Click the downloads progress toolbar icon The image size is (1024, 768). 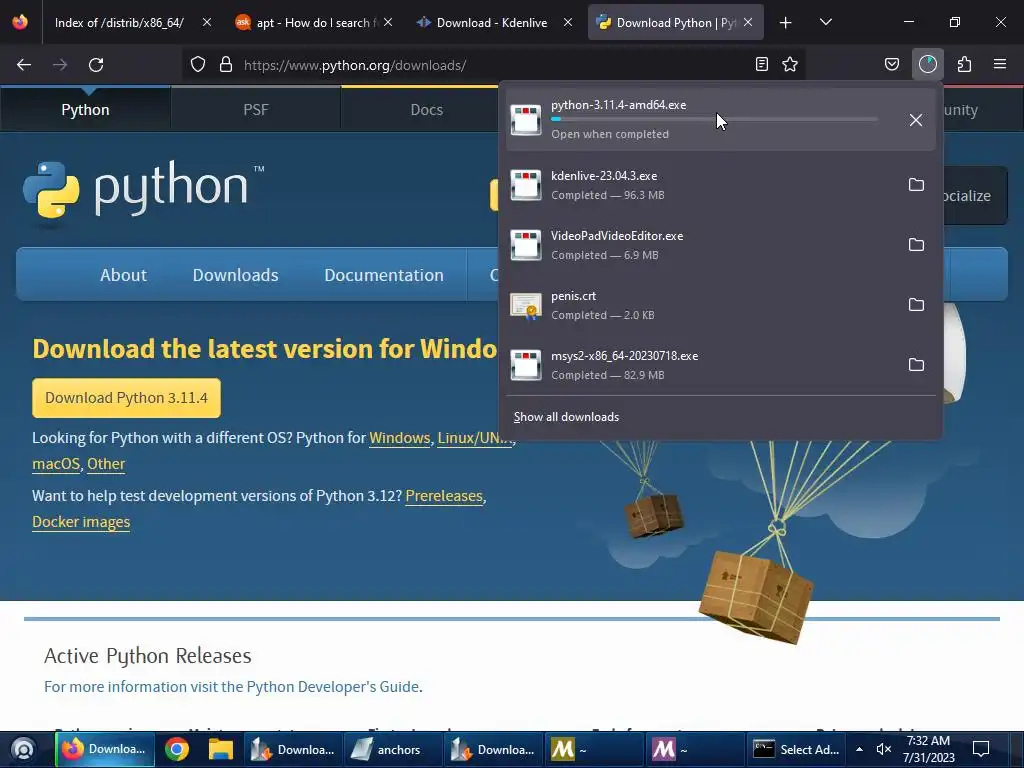(928, 65)
